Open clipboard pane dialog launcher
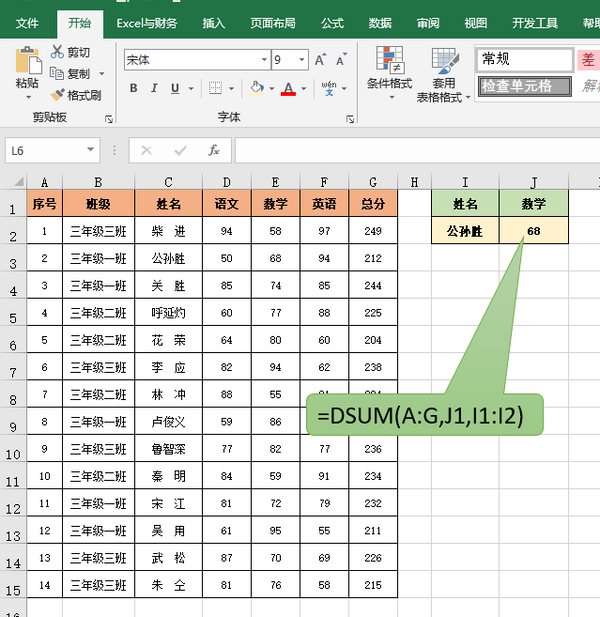The height and width of the screenshot is (617, 600). click(109, 119)
